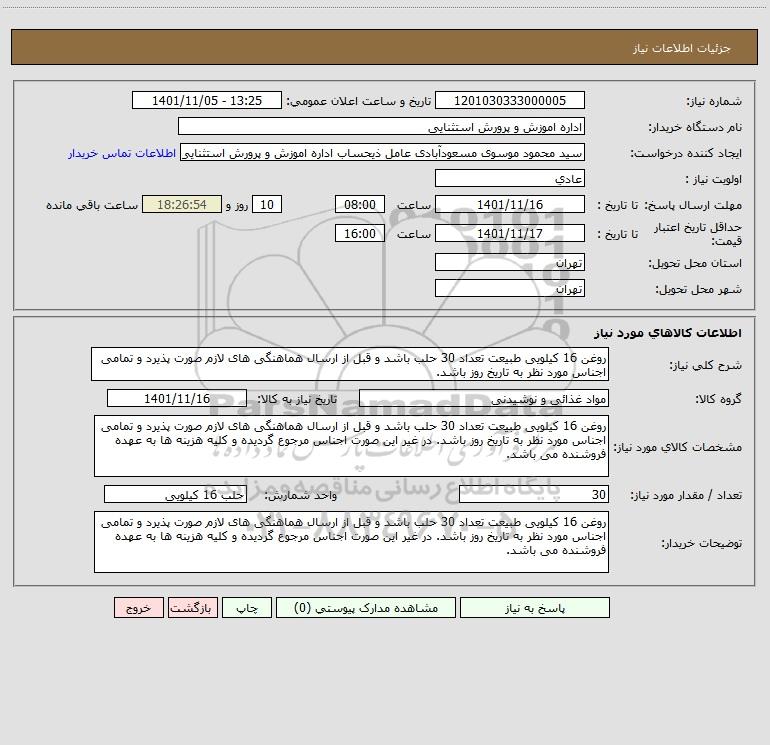This screenshot has width=770, height=745.
Task: Click the remaining time countdown 18:26:54
Action: tap(182, 204)
